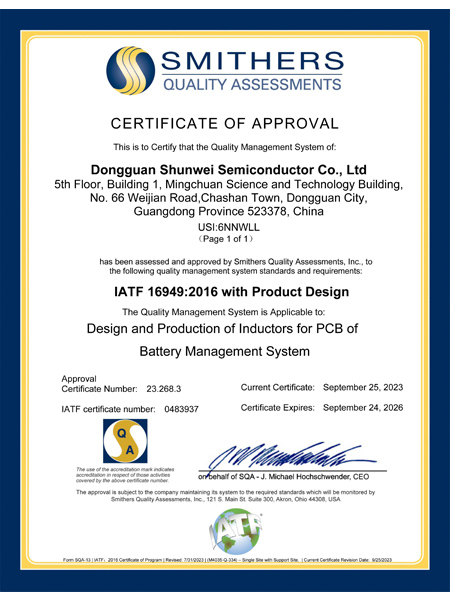
Task: Click expiry date September 24, 2026
Action: tap(363, 408)
